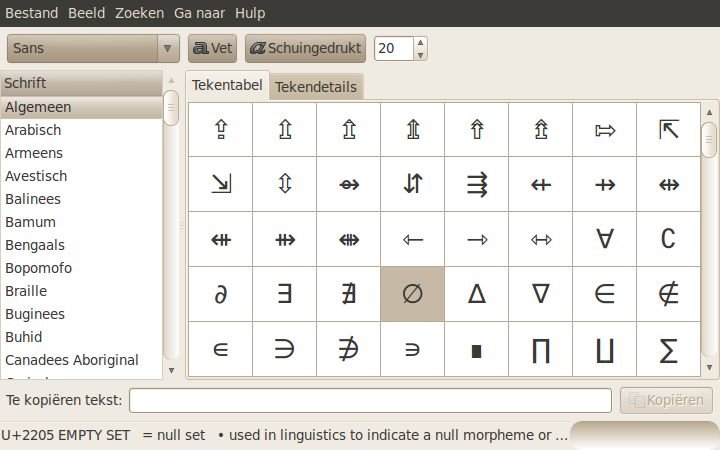Select the there does not exist ∄ character
The width and height of the screenshot is (720, 450).
(349, 294)
